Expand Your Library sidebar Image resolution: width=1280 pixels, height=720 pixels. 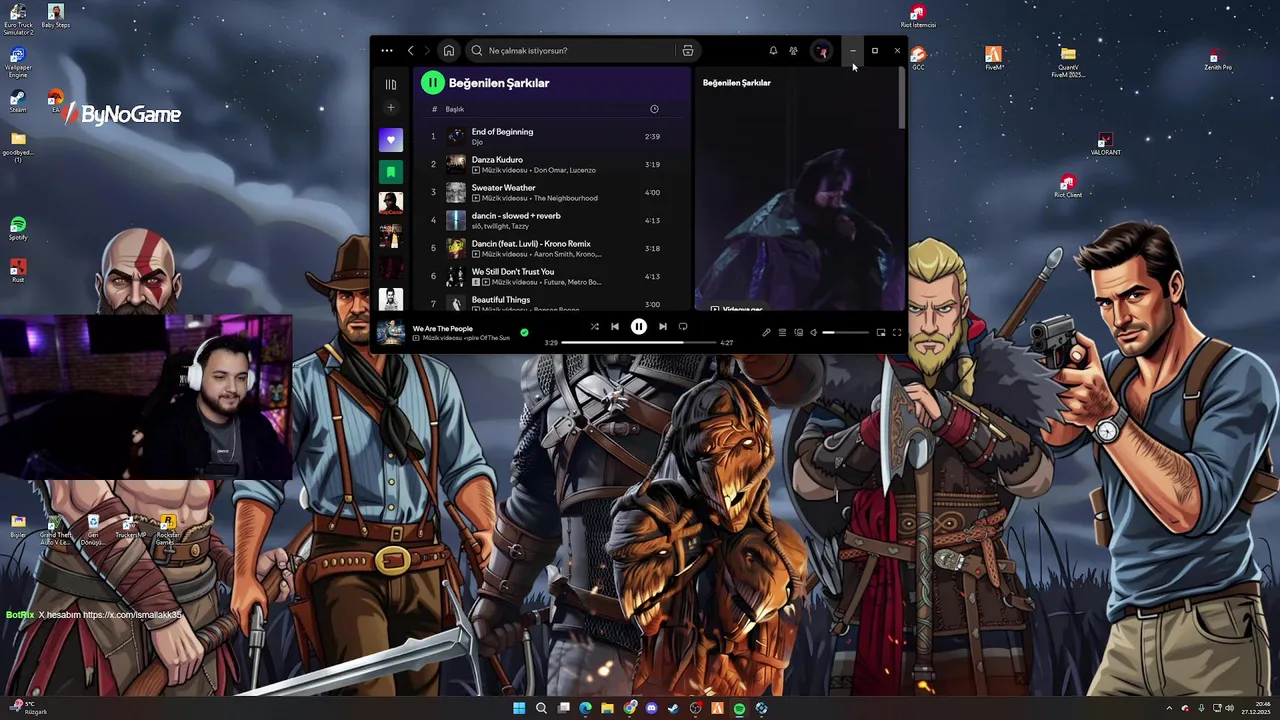pyautogui.click(x=391, y=84)
